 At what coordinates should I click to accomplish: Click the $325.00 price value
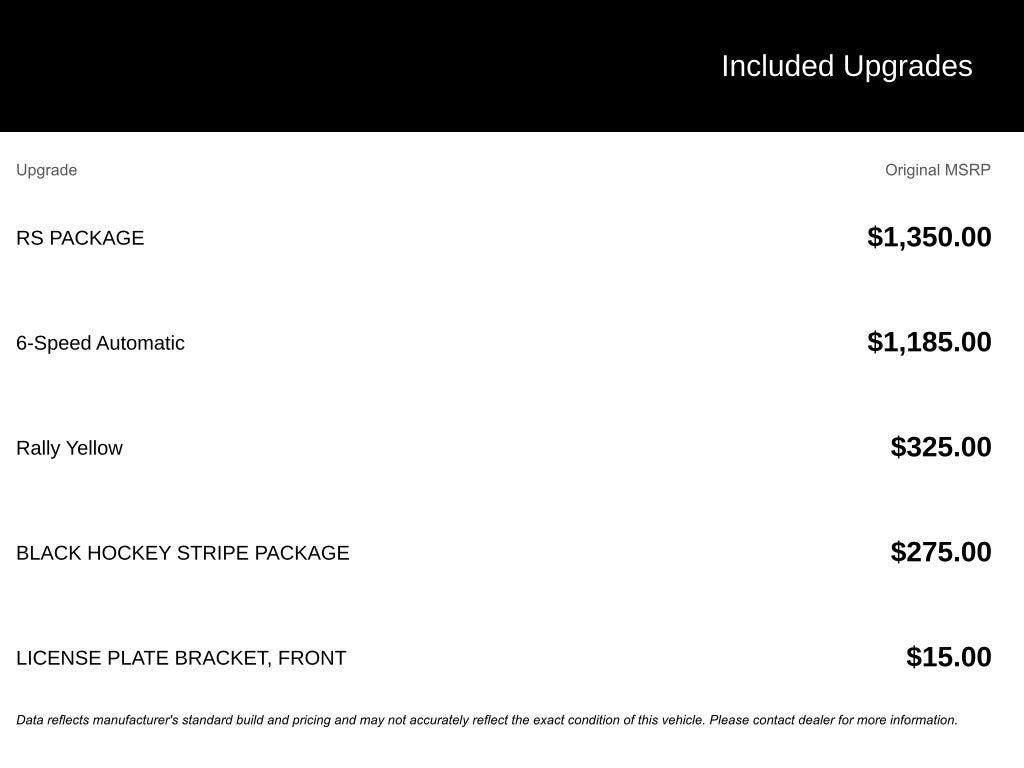click(x=941, y=447)
